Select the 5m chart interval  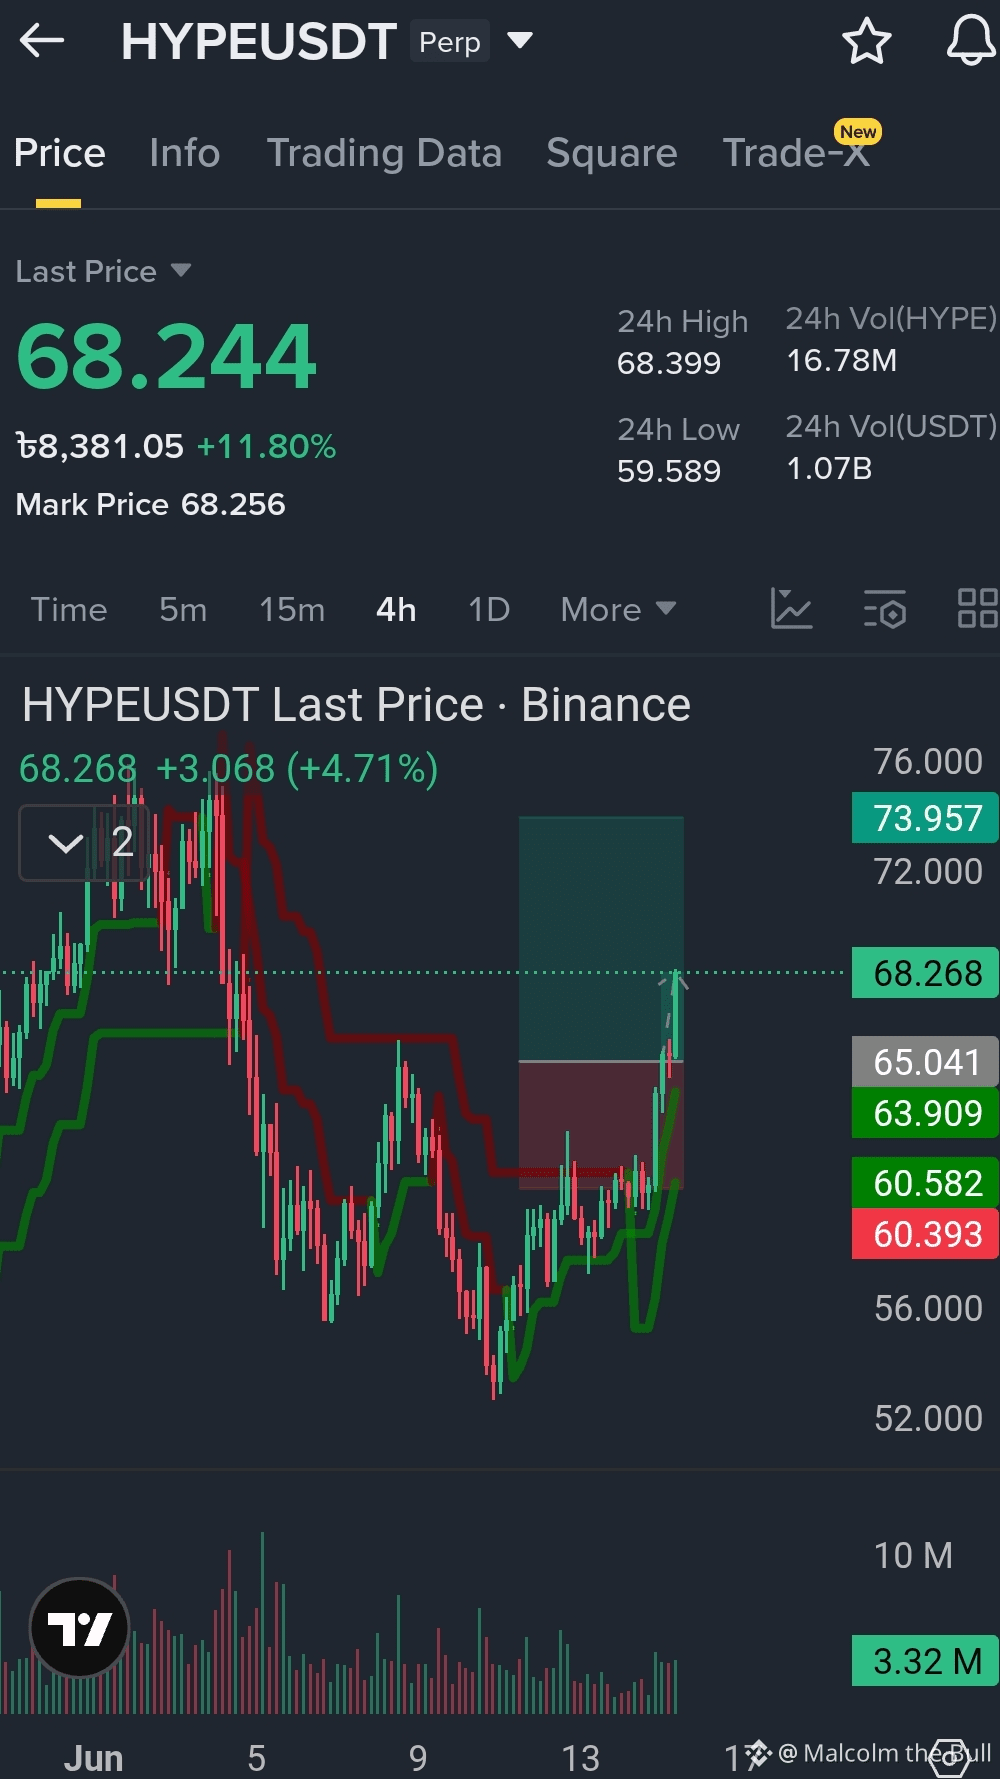pyautogui.click(x=183, y=609)
